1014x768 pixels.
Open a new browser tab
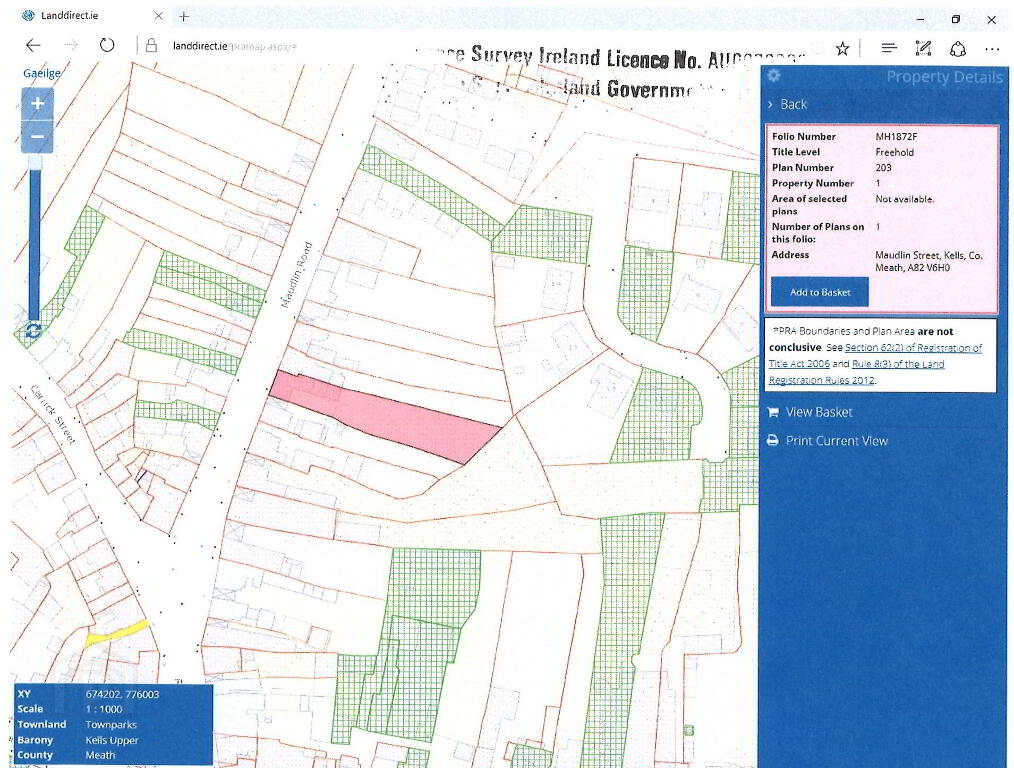(x=184, y=16)
